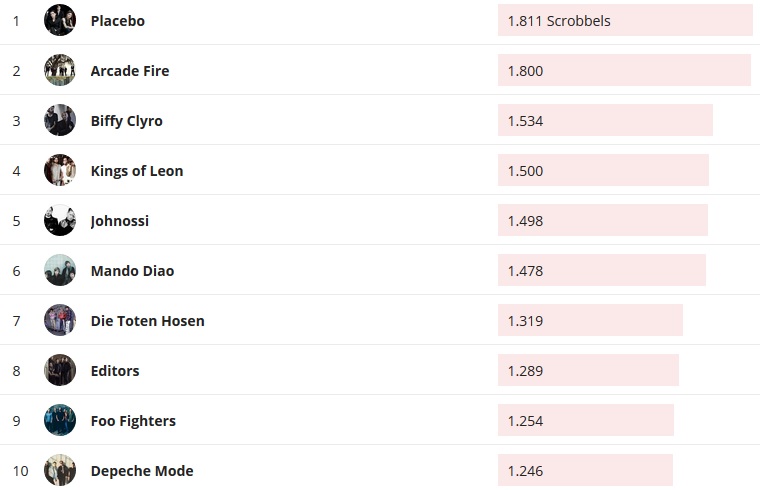Click the Kings of Leon avatar
Image resolution: width=760 pixels, height=490 pixels.
click(x=60, y=170)
